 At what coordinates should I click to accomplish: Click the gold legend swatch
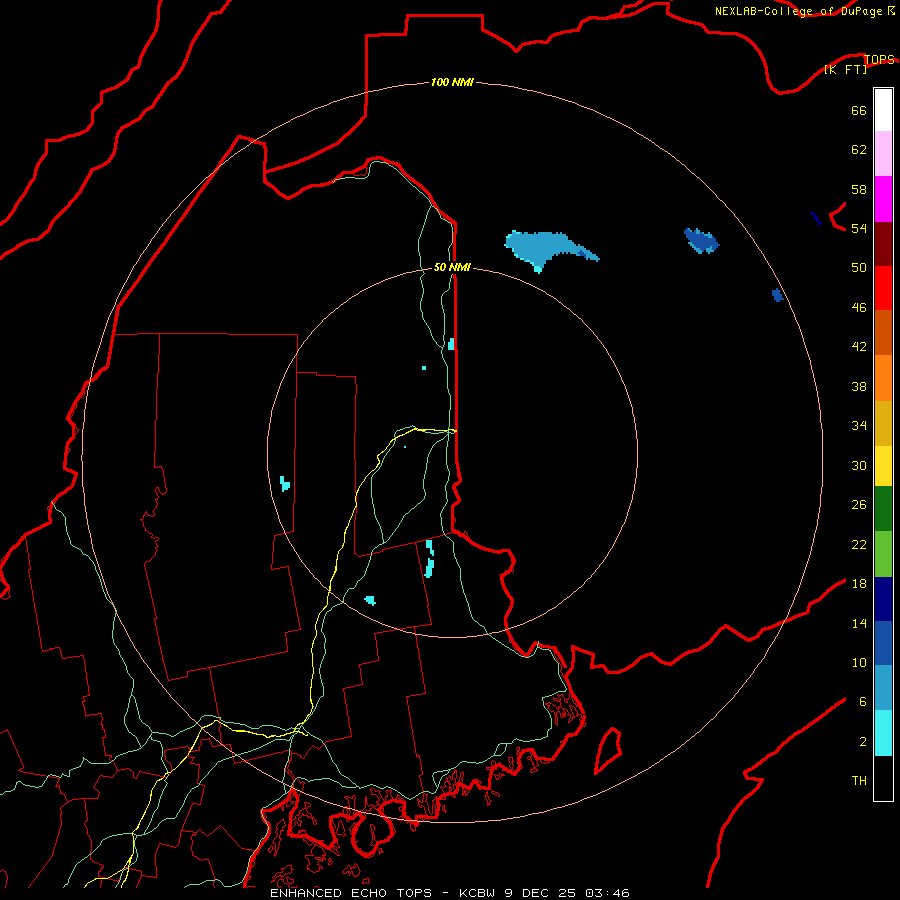coord(883,423)
